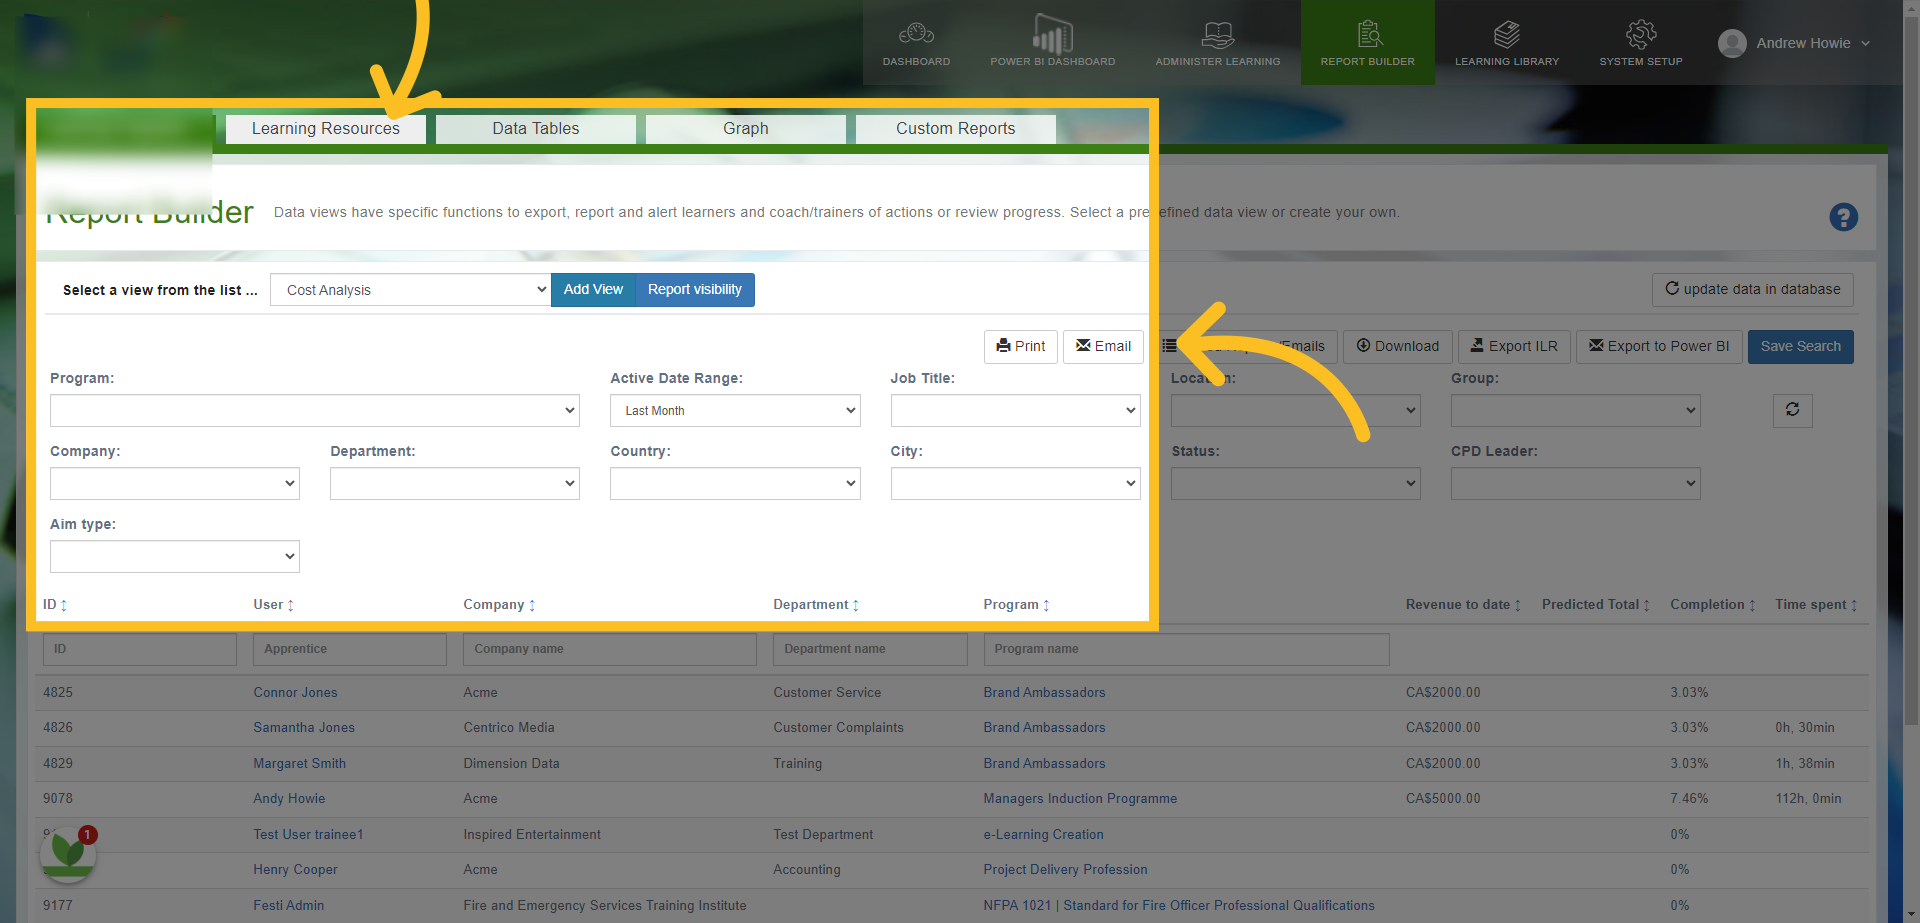Open the Report Builder navigation item

pyautogui.click(x=1367, y=43)
